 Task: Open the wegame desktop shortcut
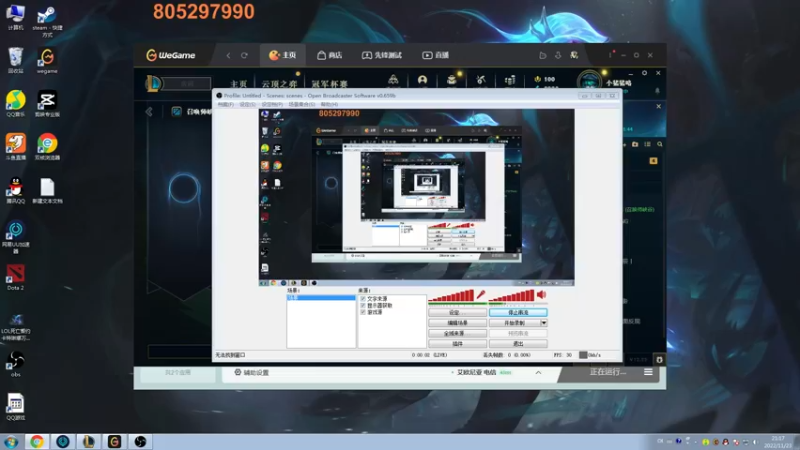pyautogui.click(x=47, y=61)
